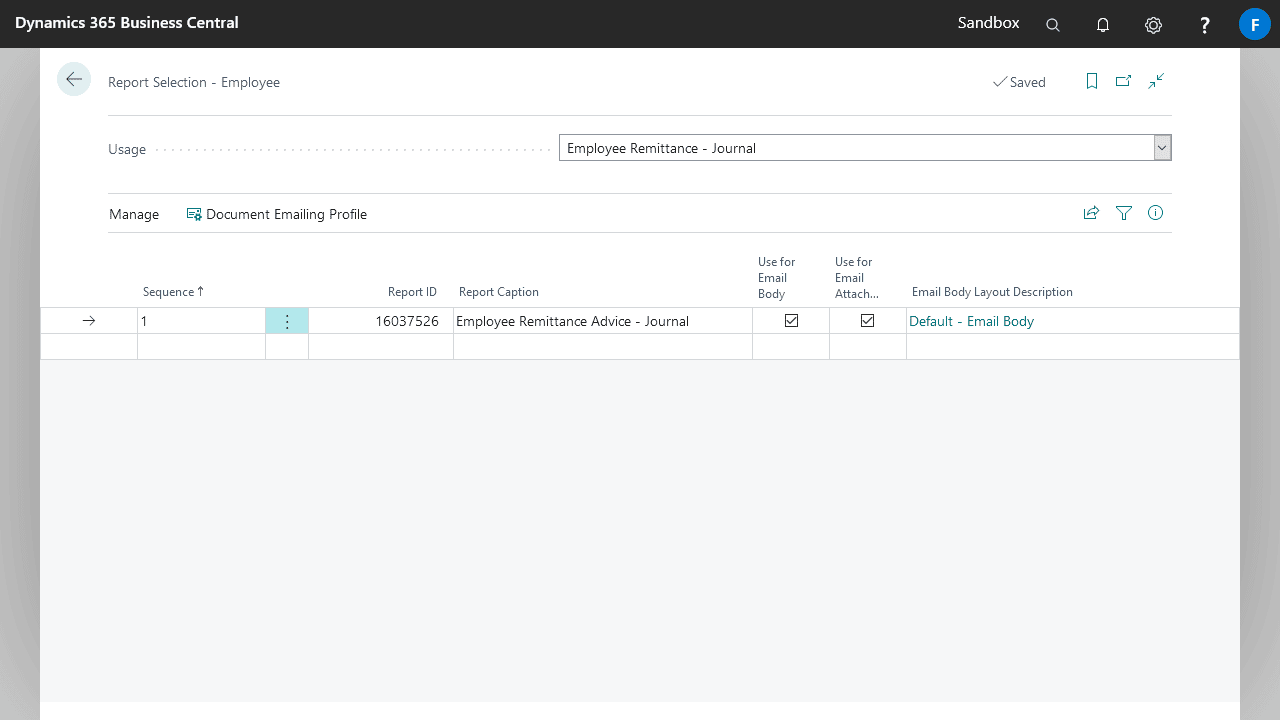Select Employee Remittance Advice - Journal cell
The image size is (1280, 720).
603,321
